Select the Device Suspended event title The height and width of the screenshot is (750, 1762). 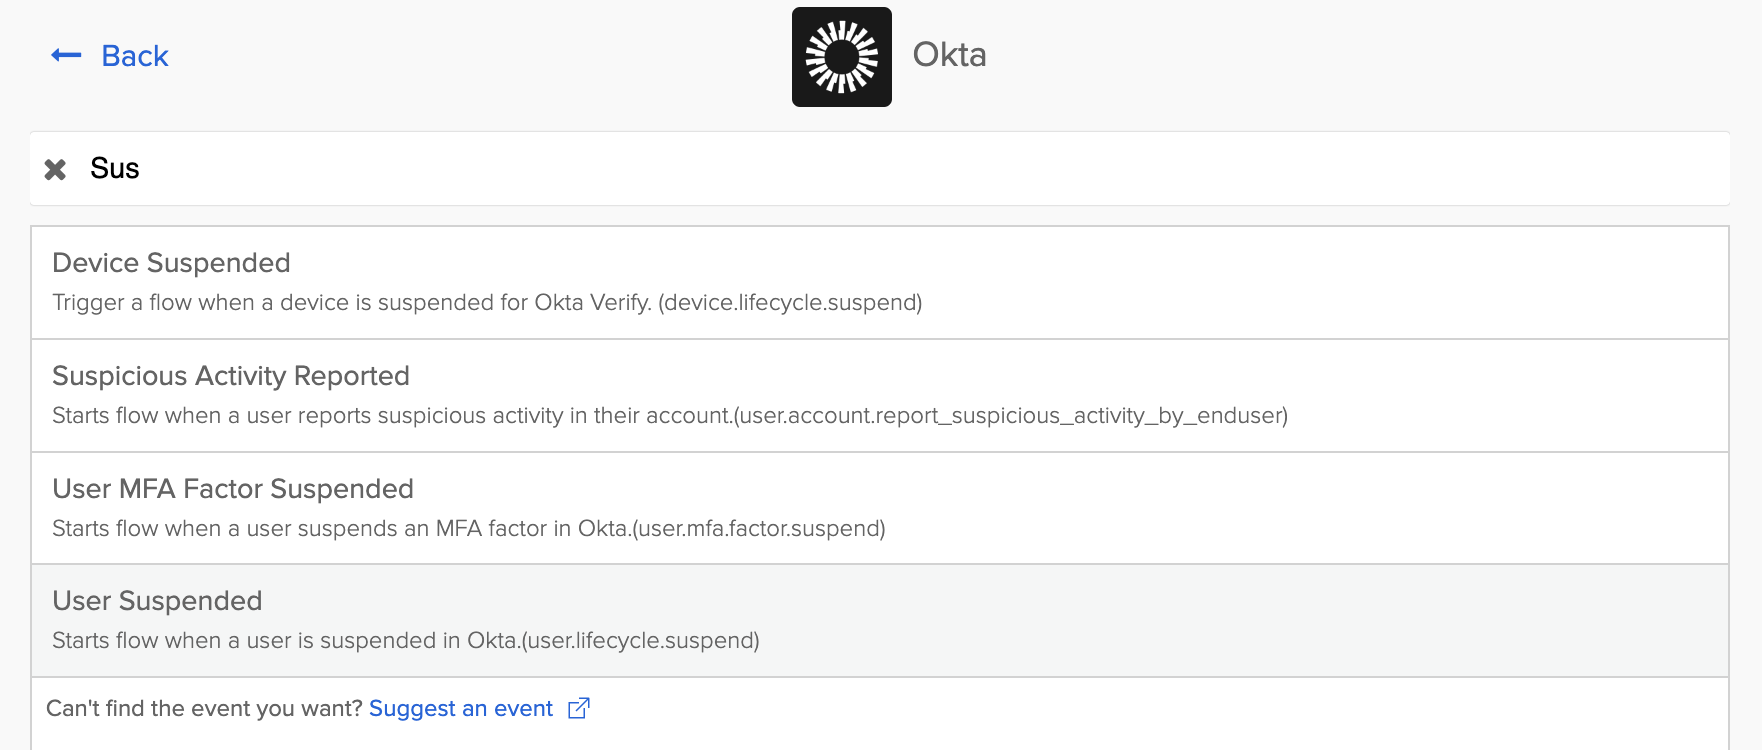[x=171, y=263]
